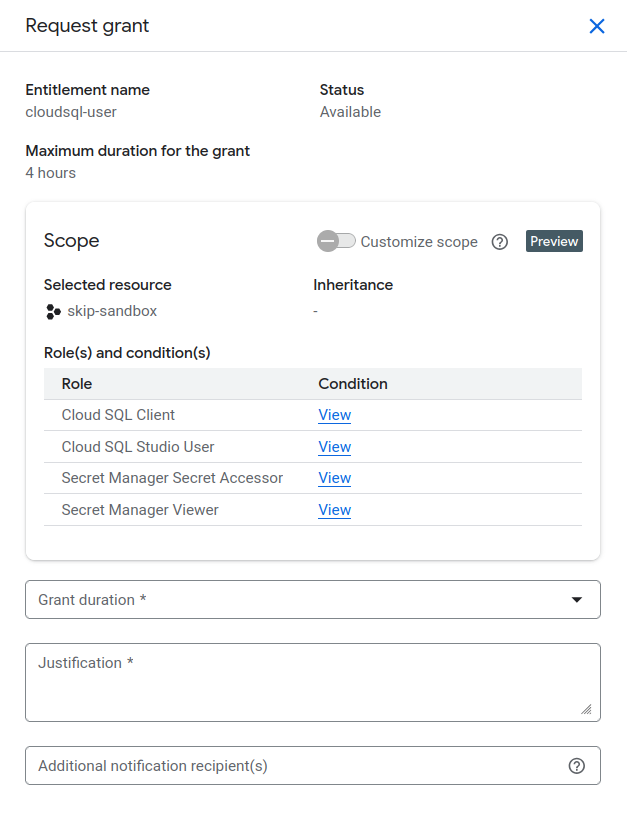Click the Preview badge in Scope

point(554,241)
